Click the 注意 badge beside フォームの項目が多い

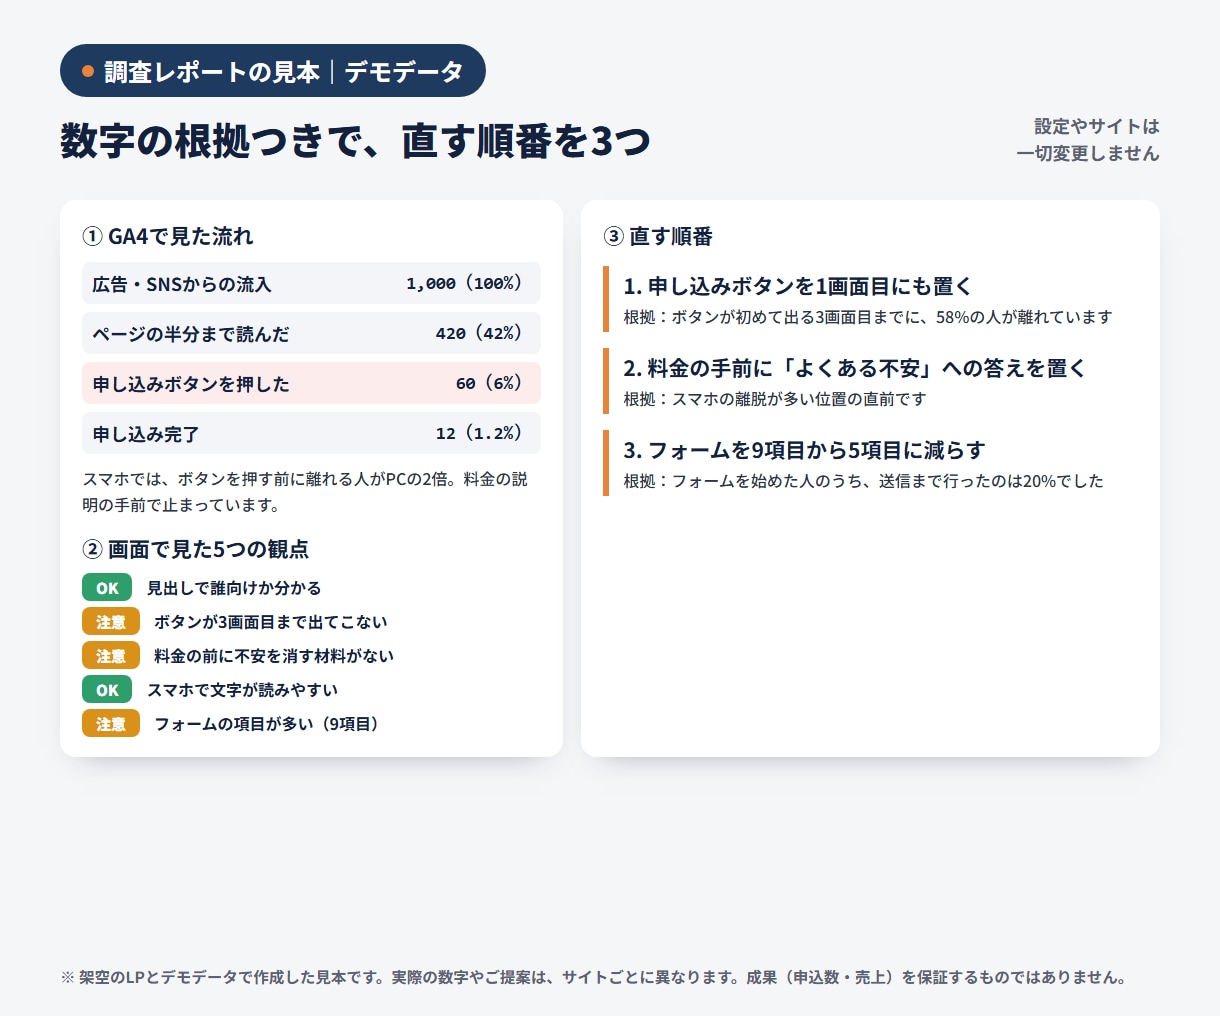point(111,724)
